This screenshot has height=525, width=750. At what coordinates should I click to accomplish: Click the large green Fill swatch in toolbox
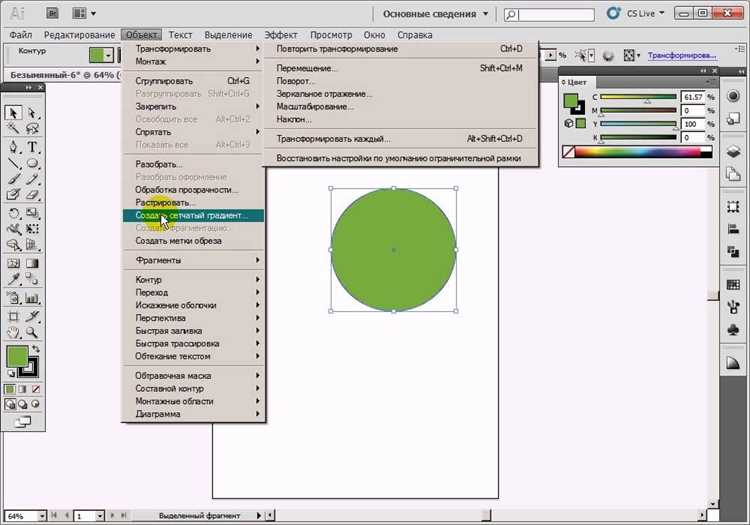pyautogui.click(x=17, y=357)
